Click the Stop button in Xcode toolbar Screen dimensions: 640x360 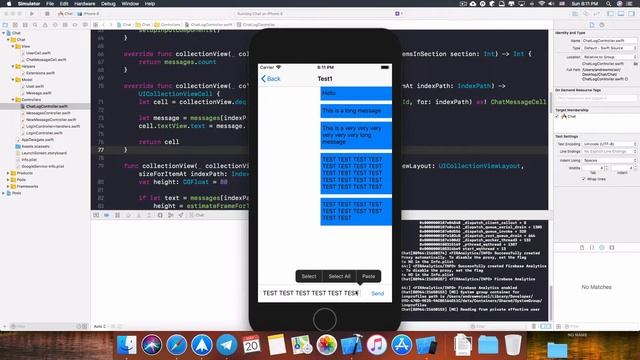pyautogui.click(x=47, y=13)
